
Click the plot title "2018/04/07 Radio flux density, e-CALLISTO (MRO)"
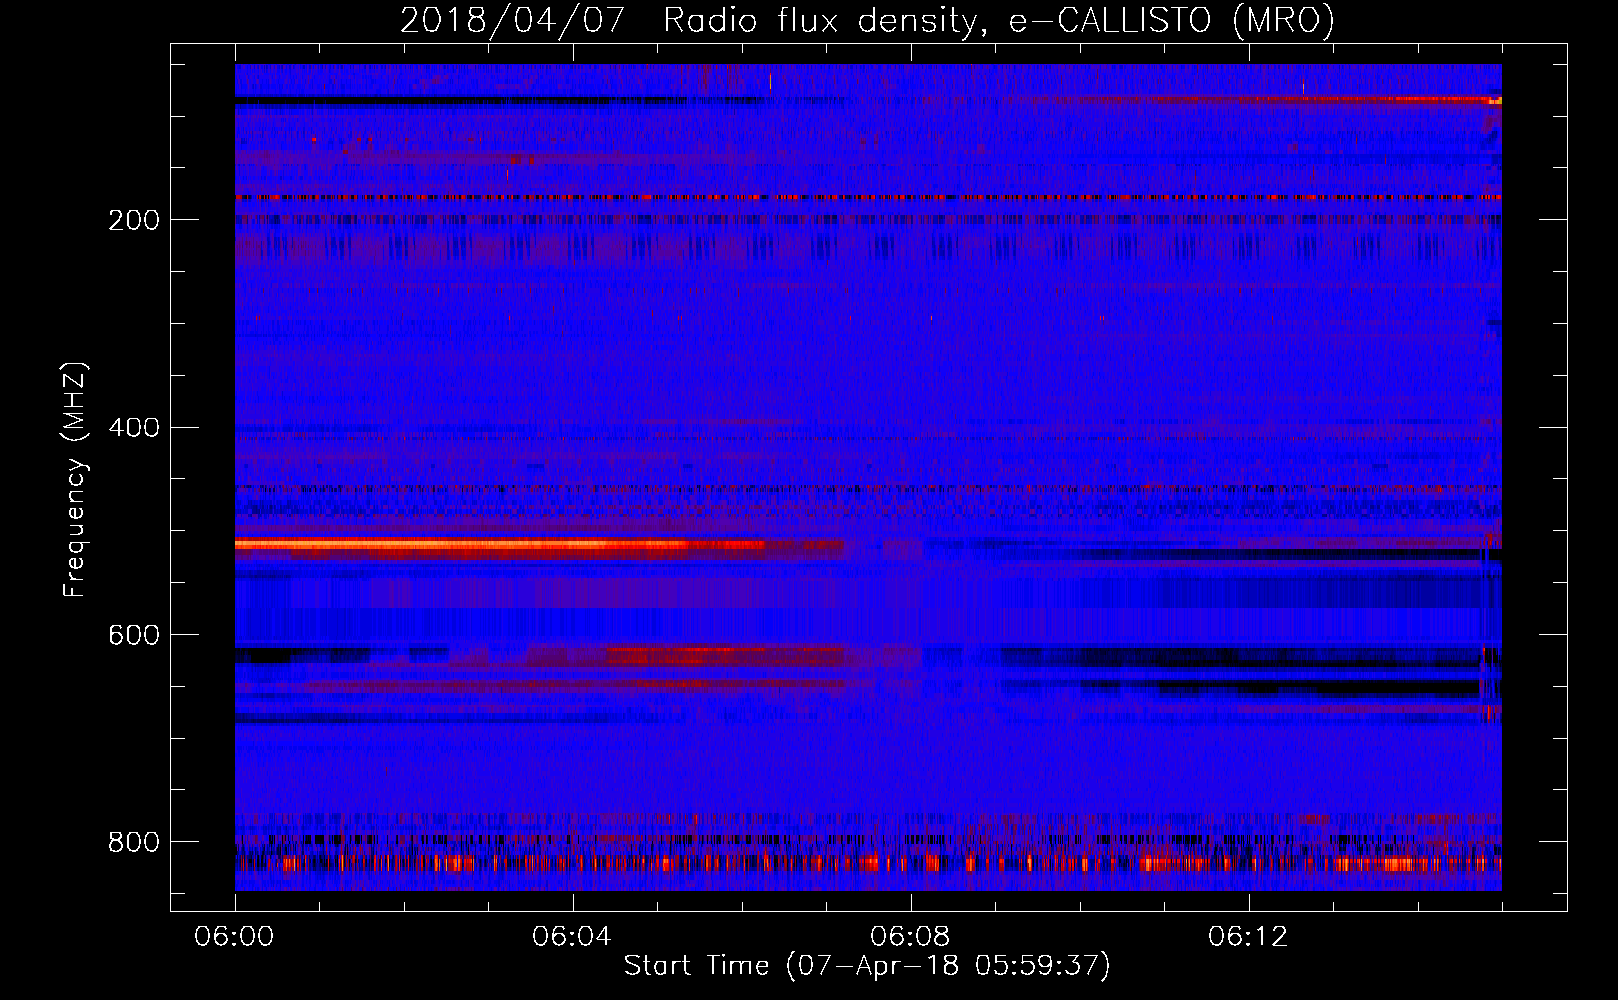tap(867, 21)
